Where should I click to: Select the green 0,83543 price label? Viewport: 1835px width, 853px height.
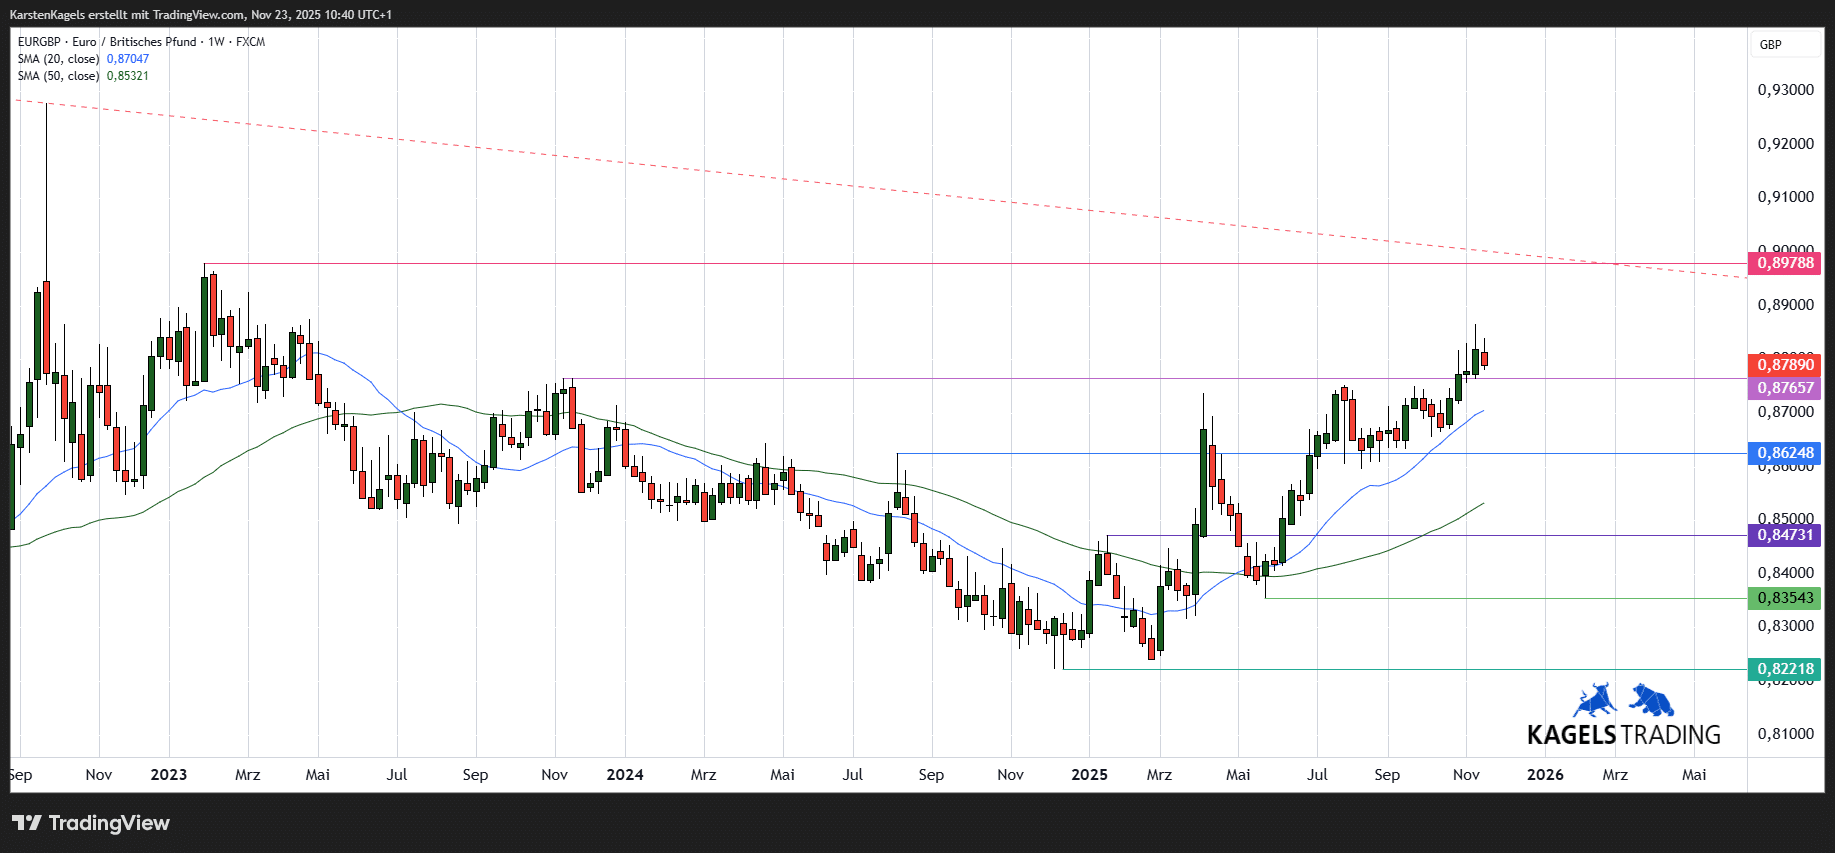coord(1785,598)
